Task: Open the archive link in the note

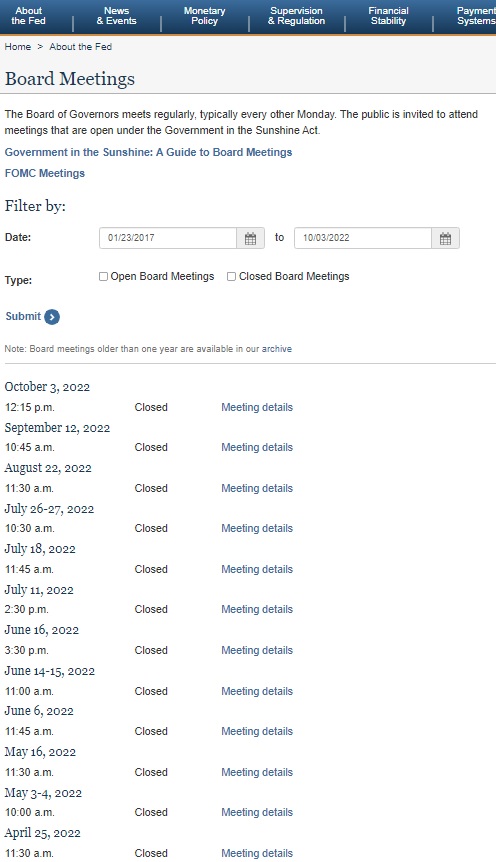Action: coord(277,349)
